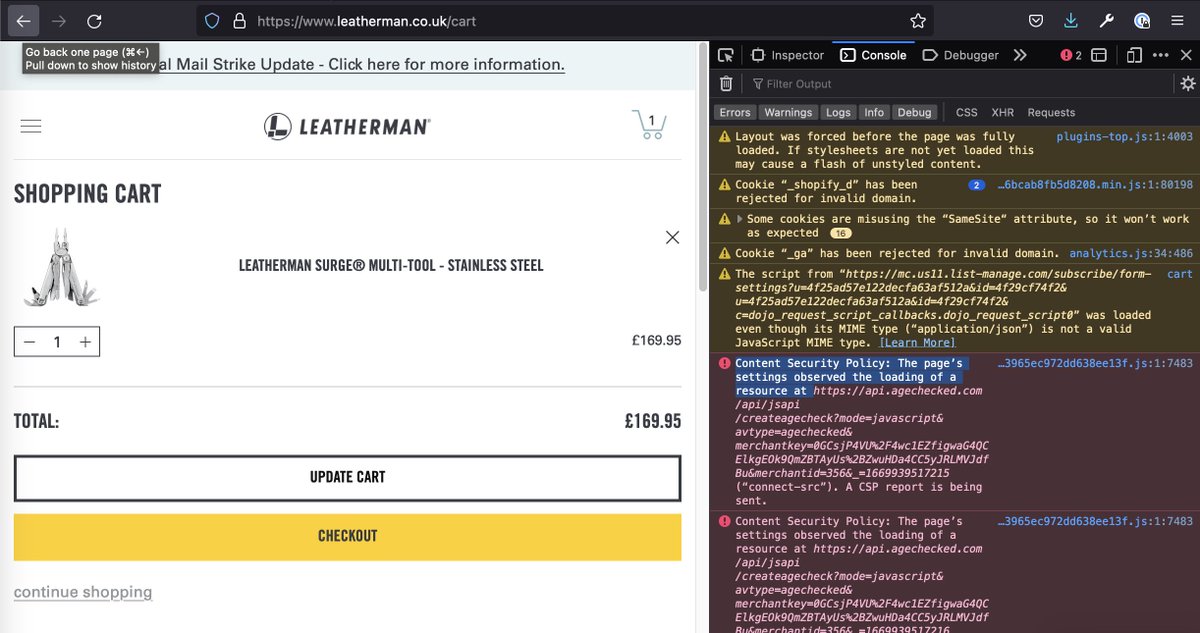Click the UPDATE CART button
Screen dimensions: 1200x633
pos(347,477)
